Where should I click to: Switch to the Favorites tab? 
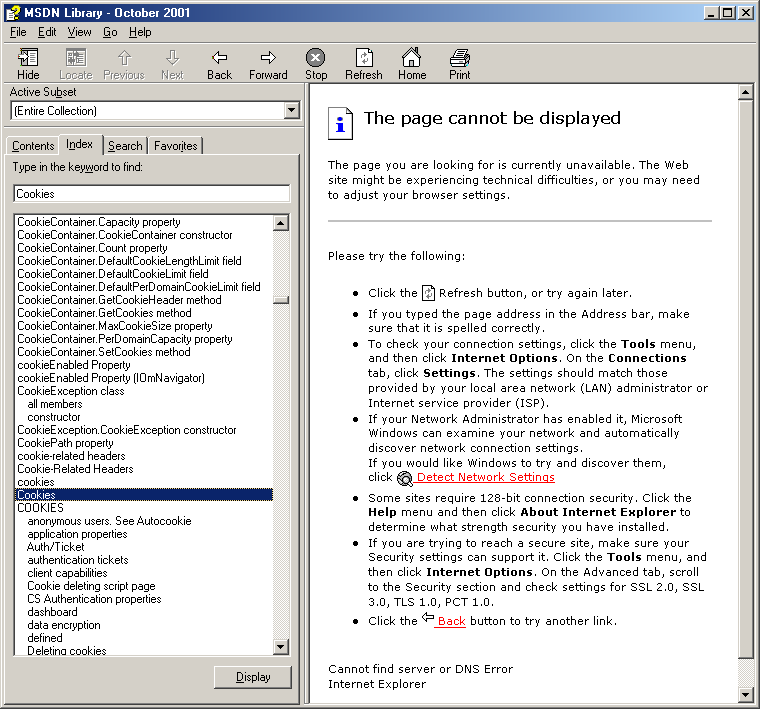pyautogui.click(x=175, y=146)
